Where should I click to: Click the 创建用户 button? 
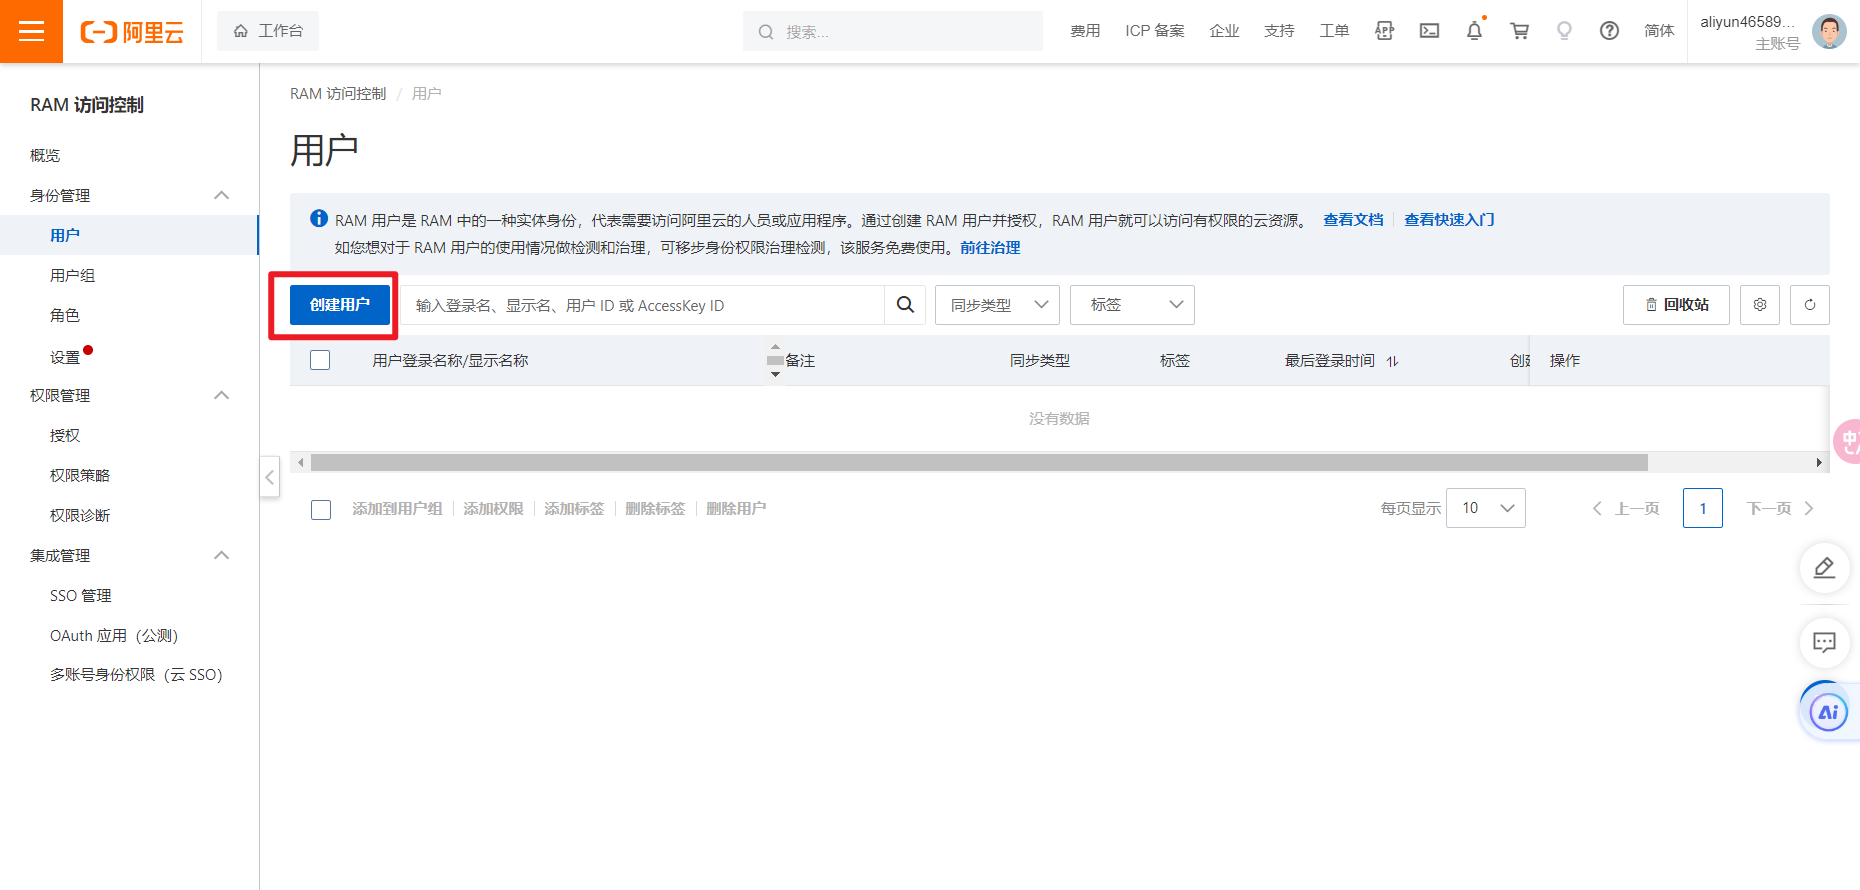click(340, 305)
